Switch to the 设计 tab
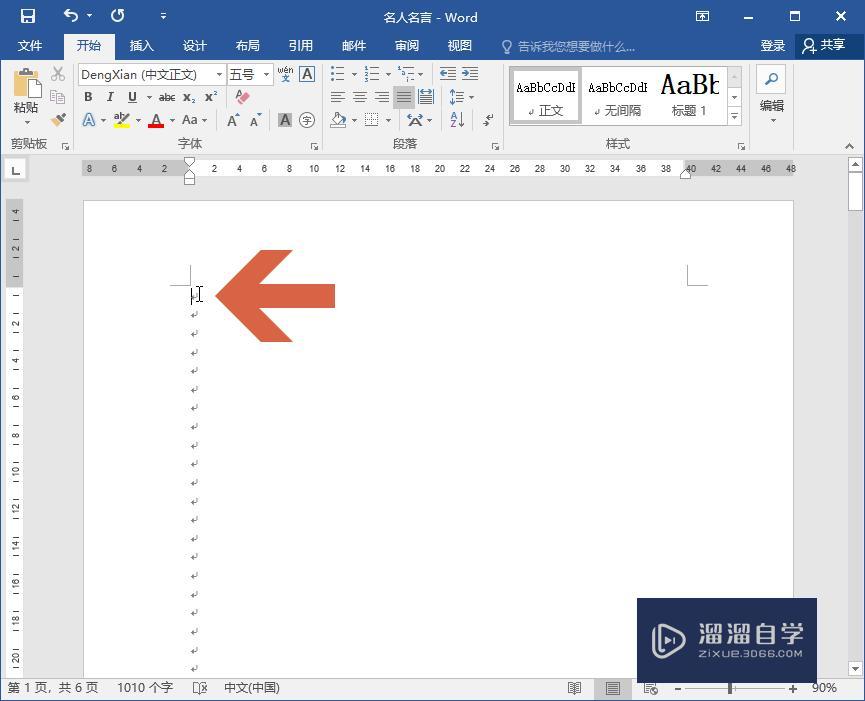The height and width of the screenshot is (701, 865). coord(194,46)
